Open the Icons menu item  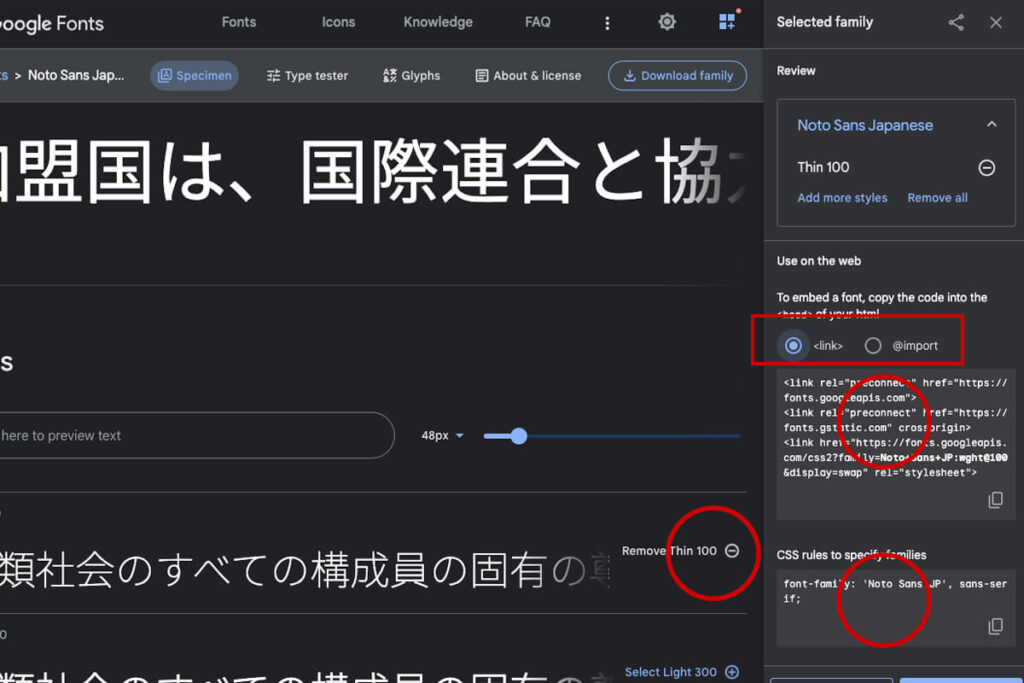[x=338, y=22]
